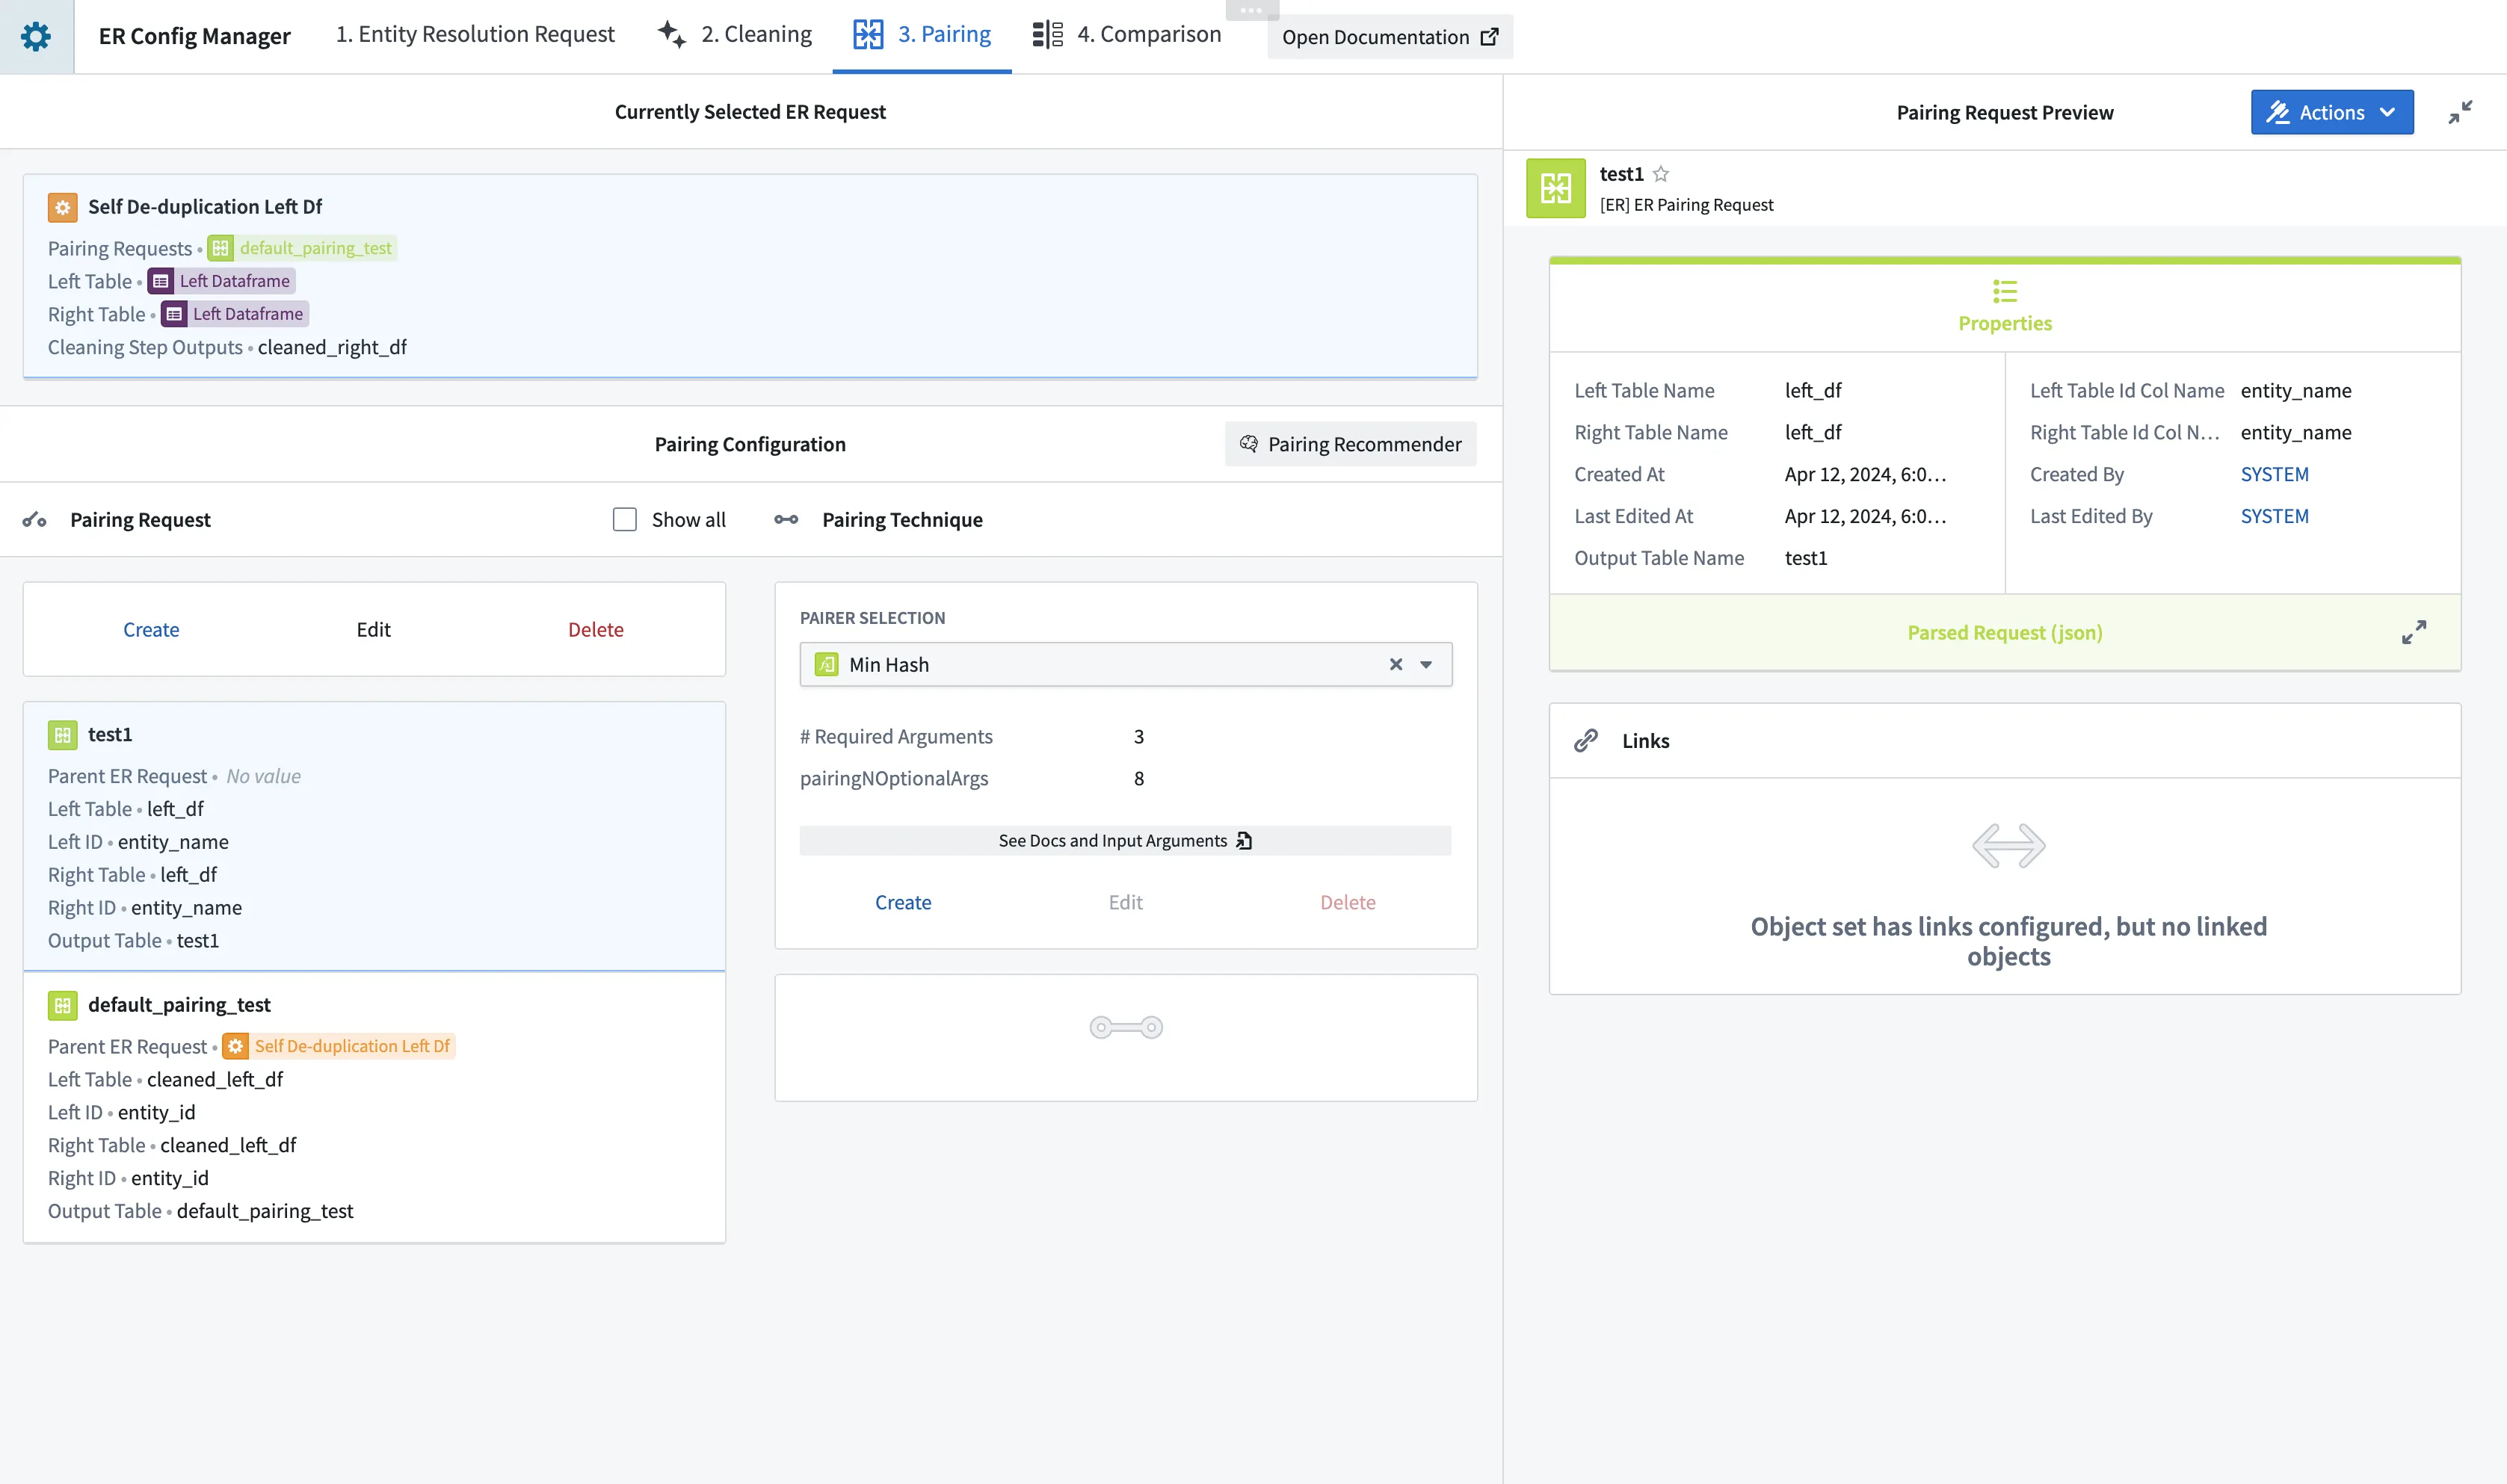Image resolution: width=2507 pixels, height=1484 pixels.
Task: Open the Pairer Selection dropdown arrow
Action: point(1427,665)
